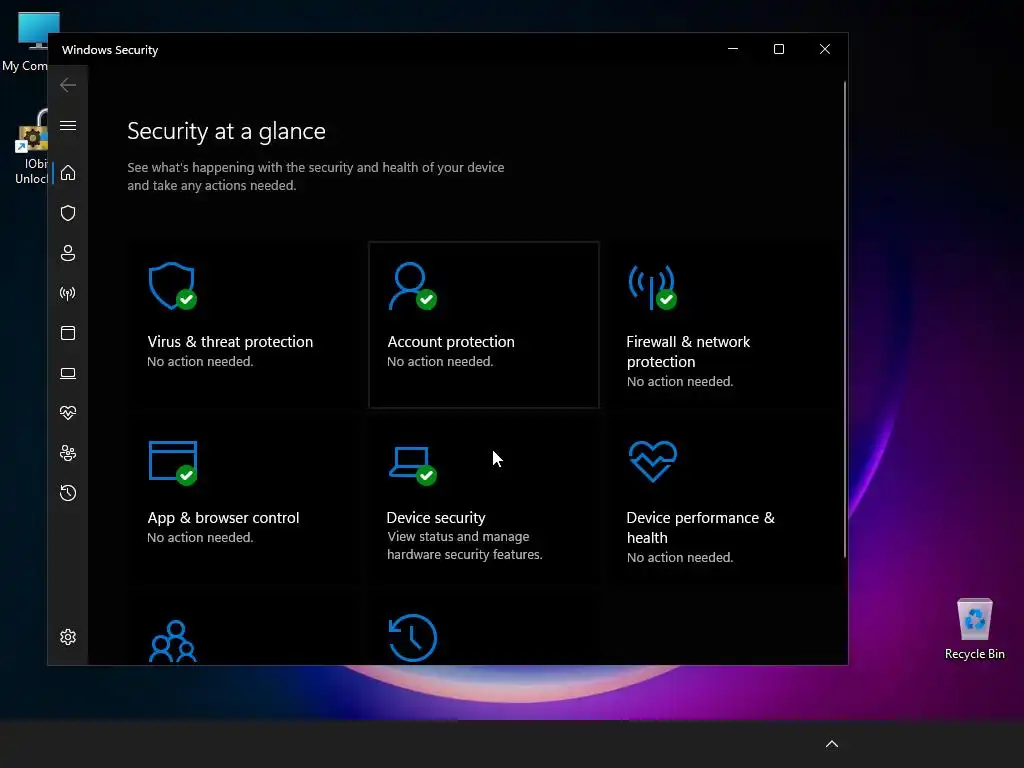Minimize the Windows Security window
The width and height of the screenshot is (1024, 768).
point(733,49)
